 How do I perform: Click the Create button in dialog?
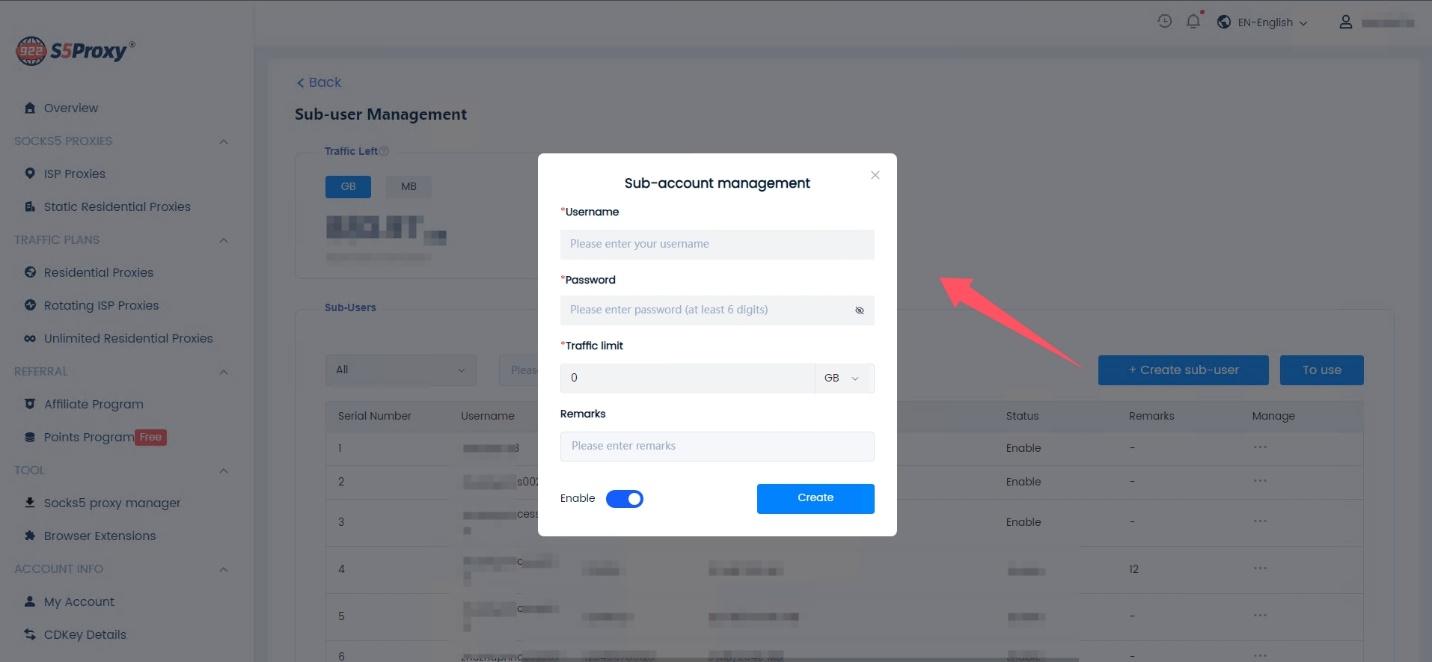(x=815, y=498)
